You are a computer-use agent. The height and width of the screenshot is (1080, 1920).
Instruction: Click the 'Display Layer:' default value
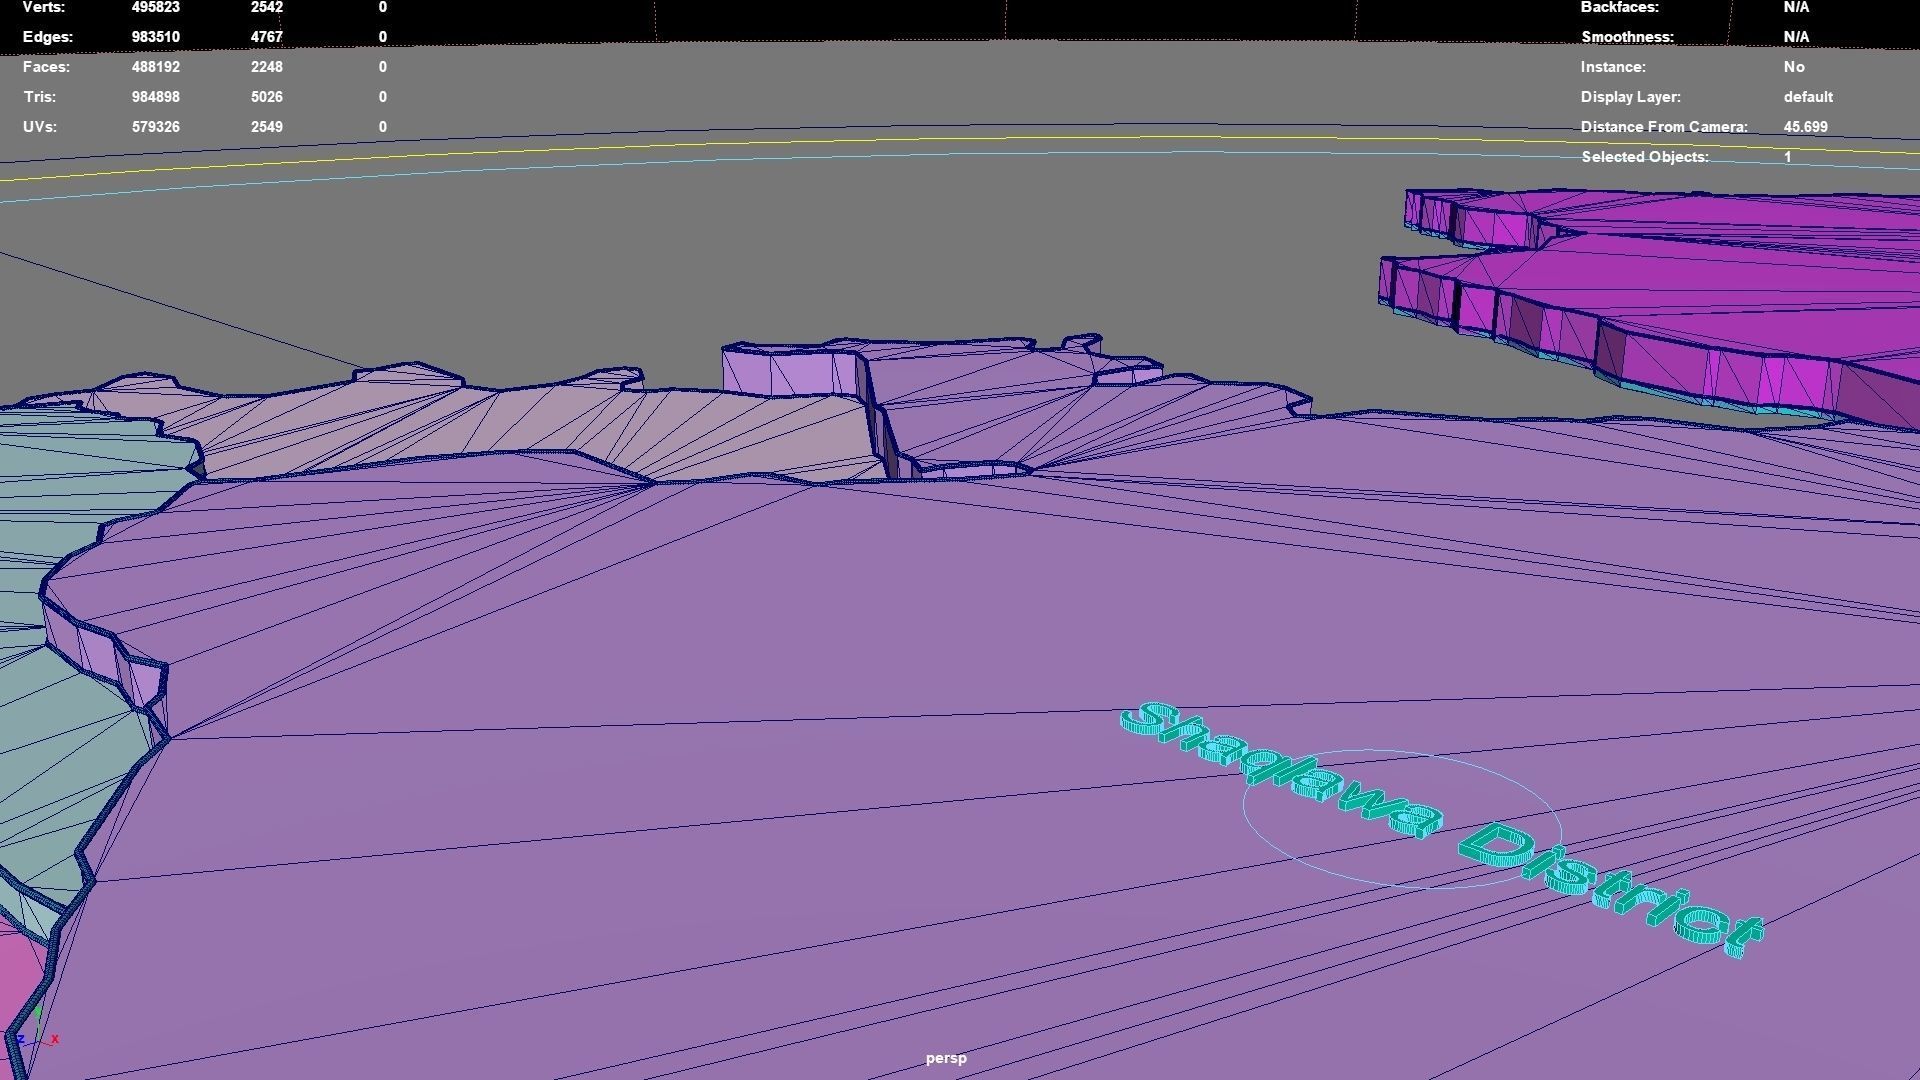tap(1807, 97)
